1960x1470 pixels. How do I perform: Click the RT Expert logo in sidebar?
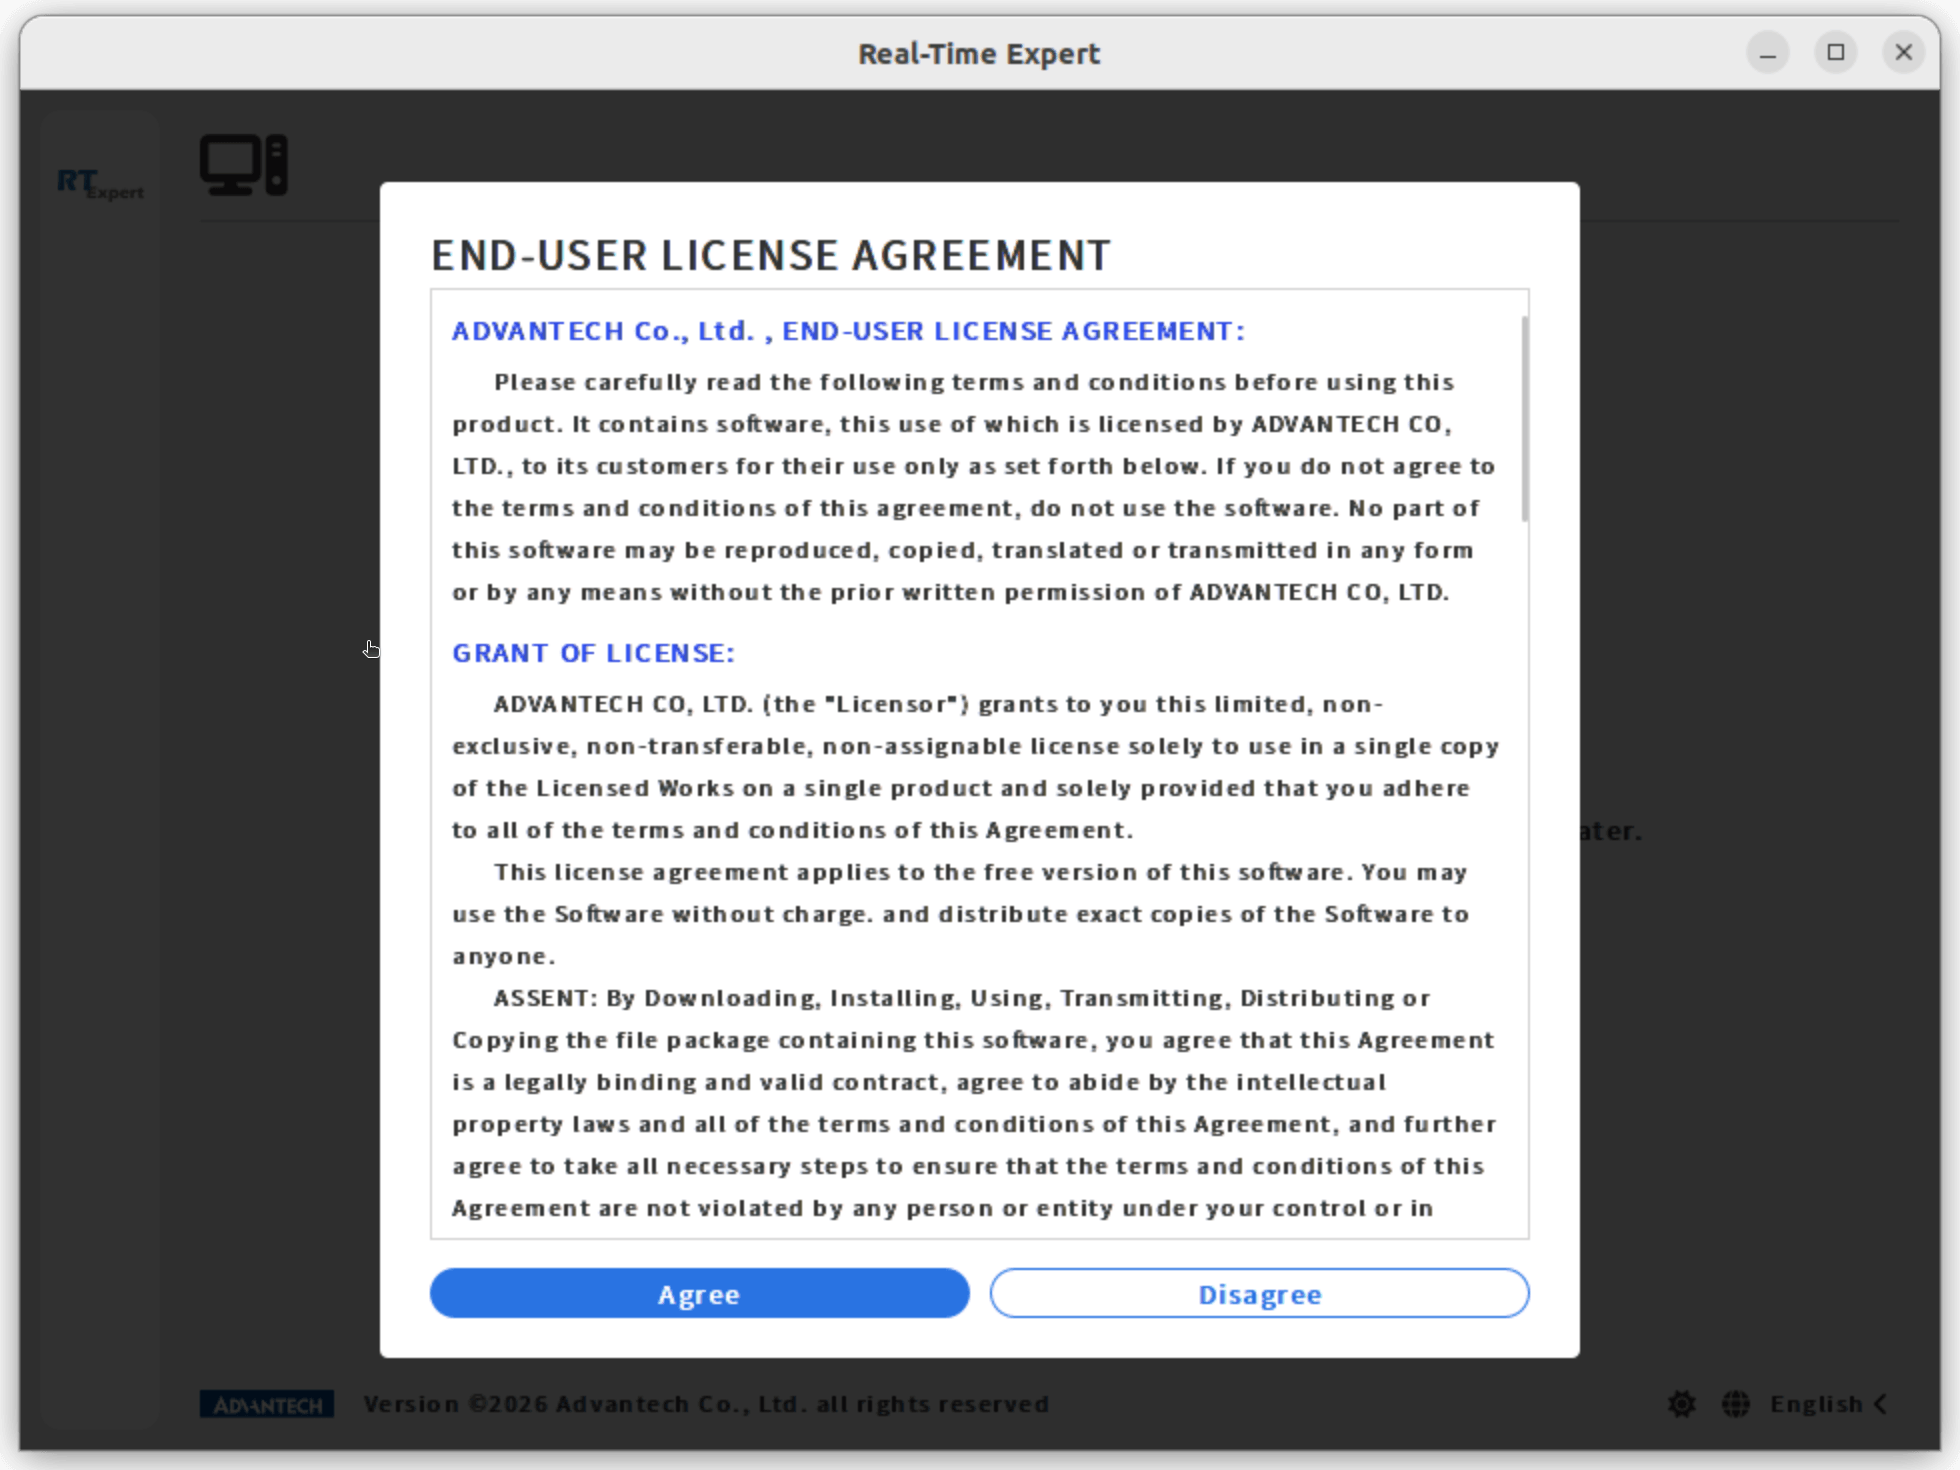pos(100,184)
